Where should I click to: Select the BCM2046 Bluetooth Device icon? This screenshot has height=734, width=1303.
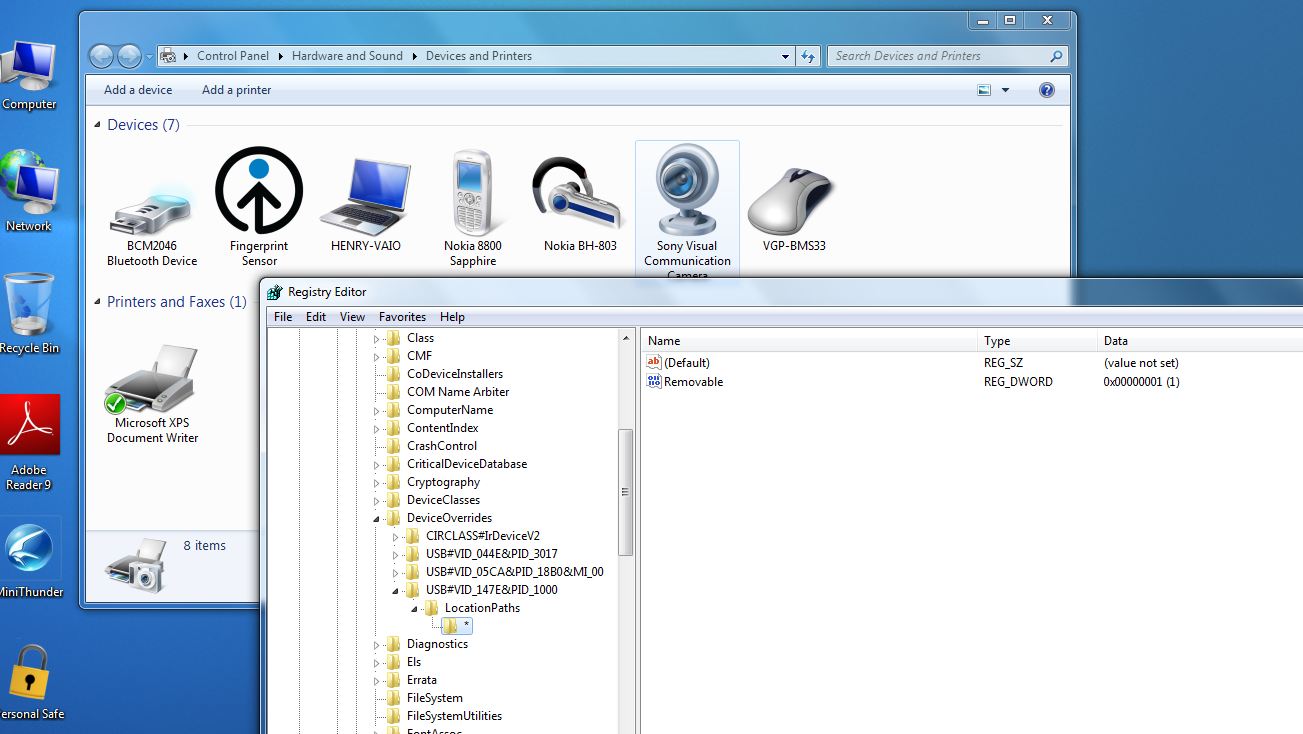pos(152,210)
